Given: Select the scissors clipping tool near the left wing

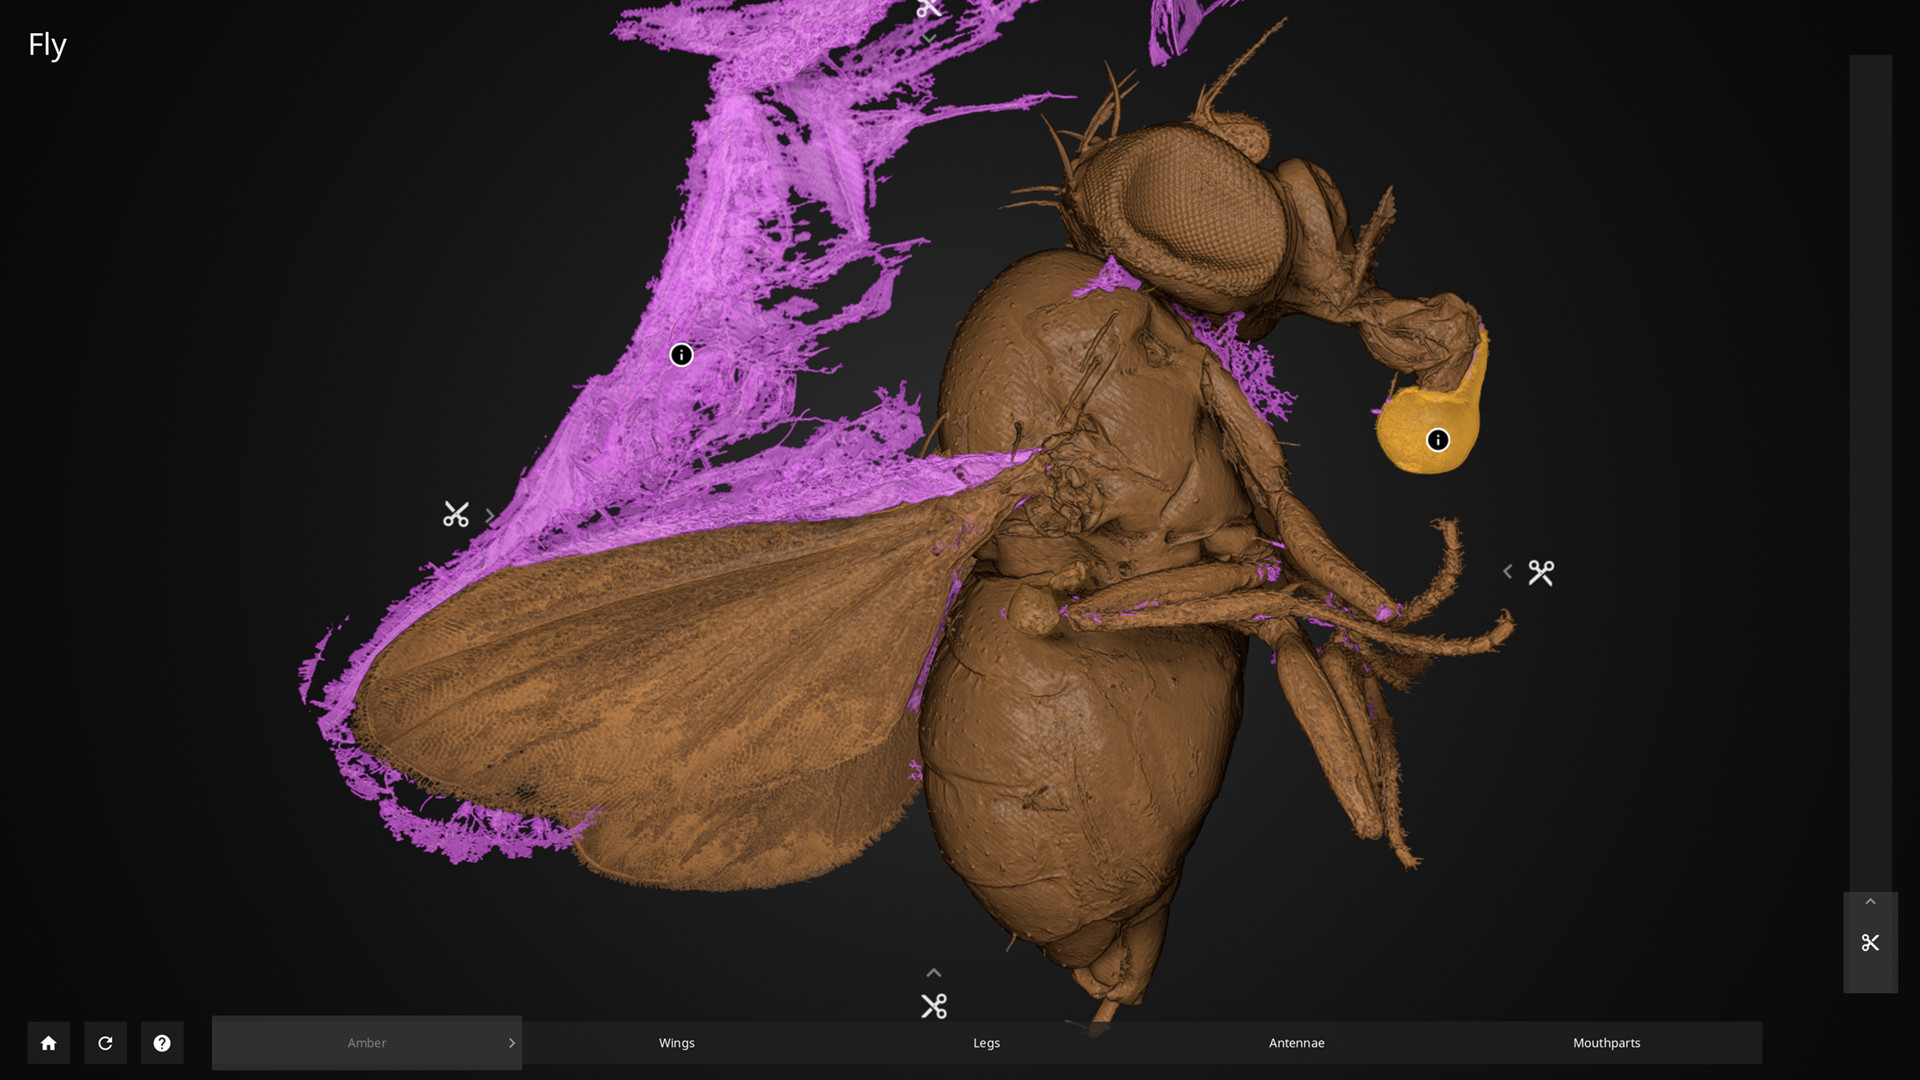Looking at the screenshot, I should (x=456, y=514).
